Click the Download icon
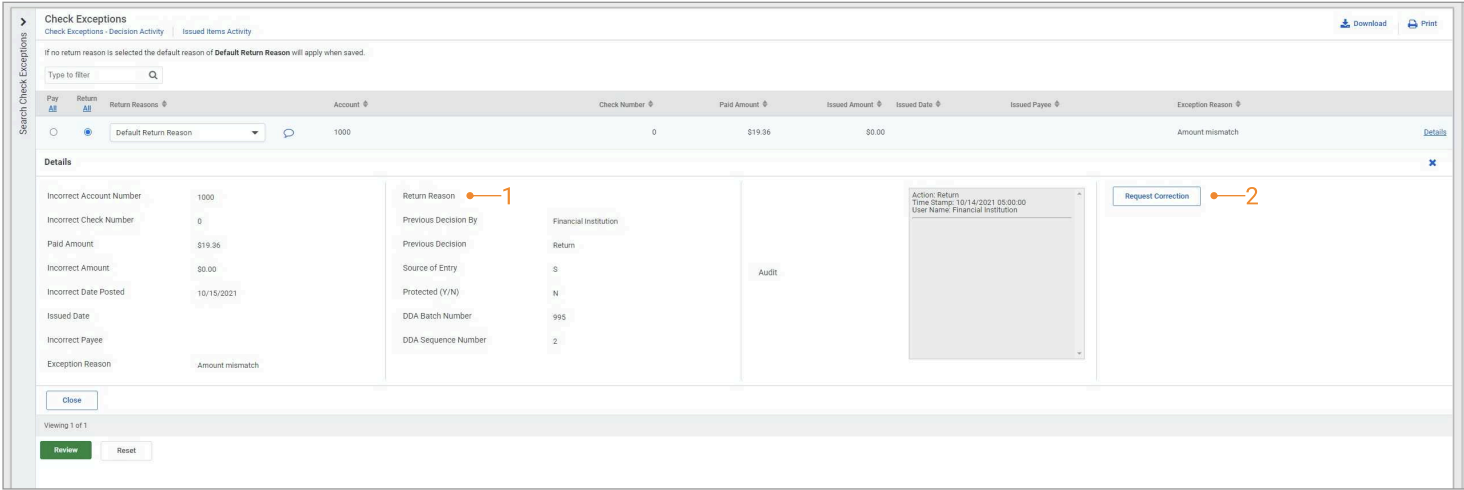Screen dimensions: 1464x490 tap(1347, 24)
